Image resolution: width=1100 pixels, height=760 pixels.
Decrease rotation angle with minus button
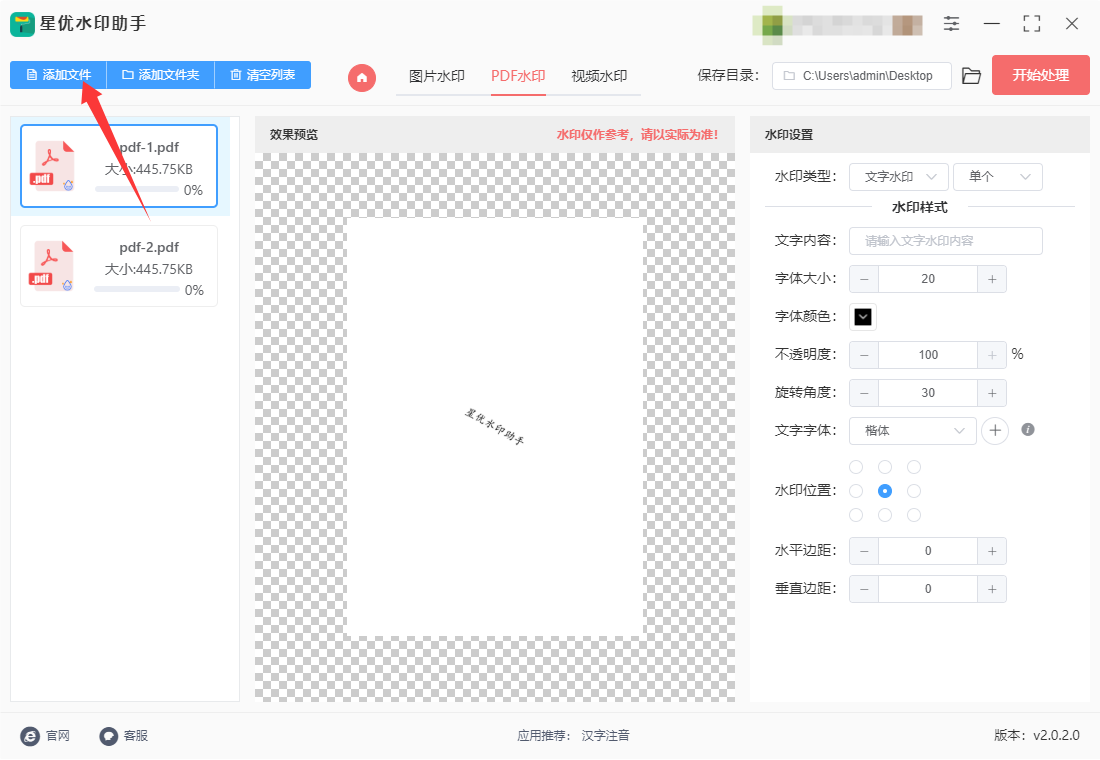[864, 393]
